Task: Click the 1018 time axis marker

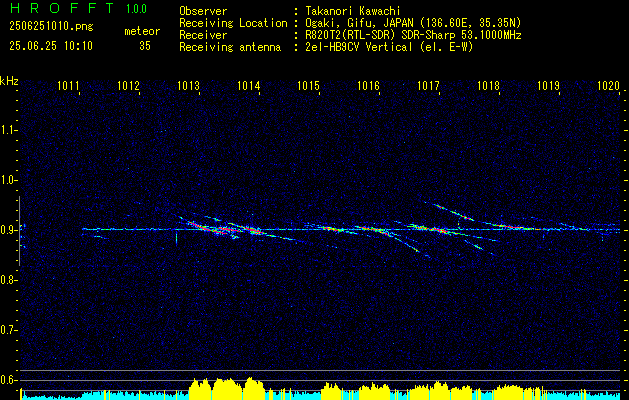Action: coord(488,85)
